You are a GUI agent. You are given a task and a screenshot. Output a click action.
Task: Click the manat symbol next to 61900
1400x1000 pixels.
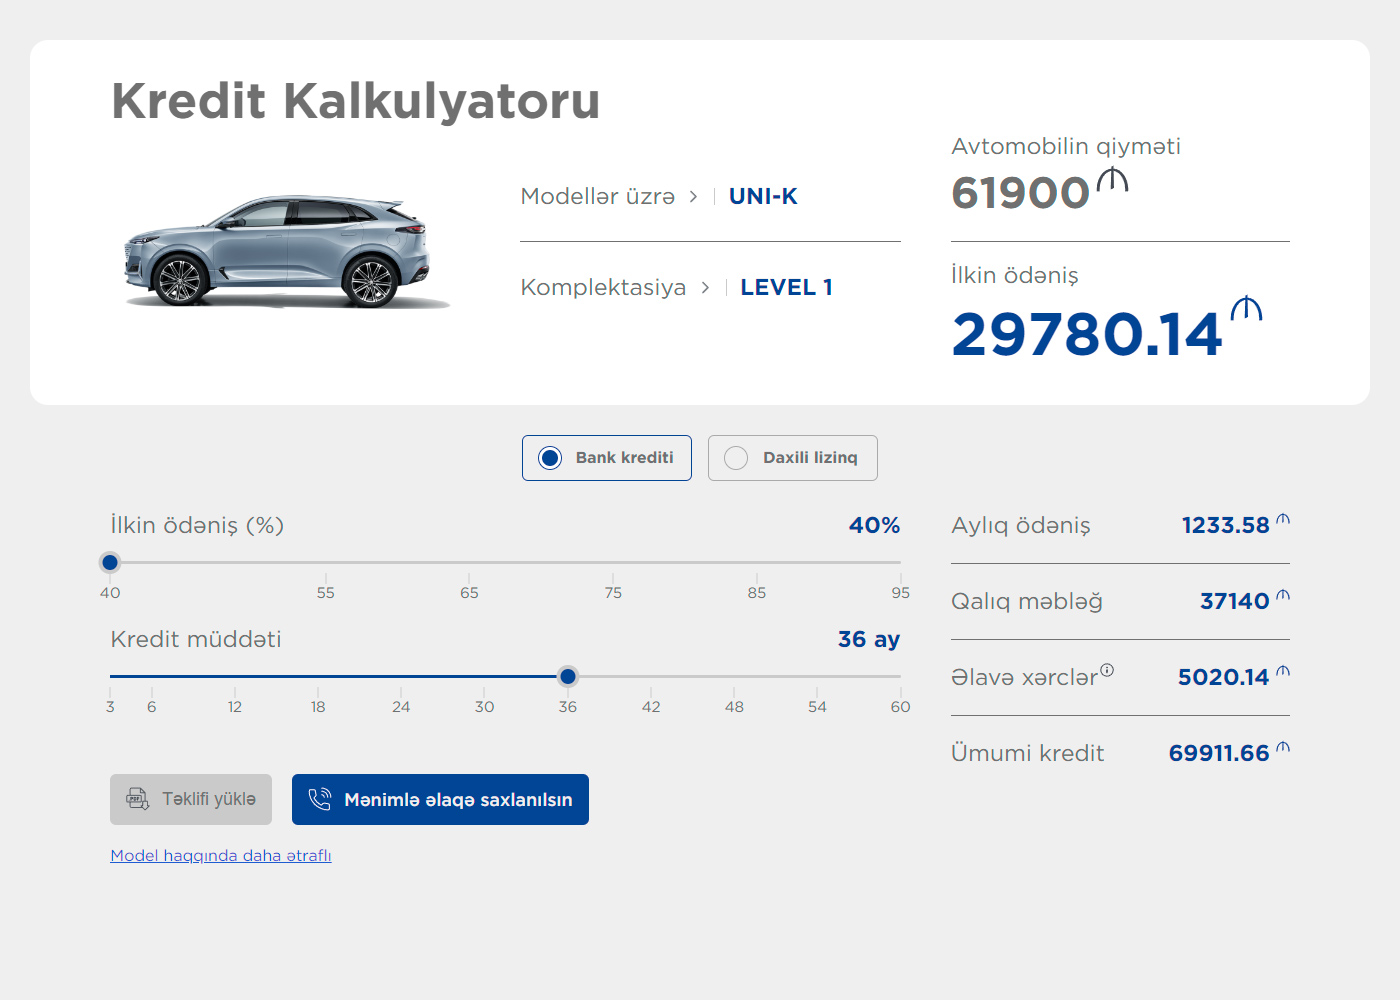[1112, 180]
